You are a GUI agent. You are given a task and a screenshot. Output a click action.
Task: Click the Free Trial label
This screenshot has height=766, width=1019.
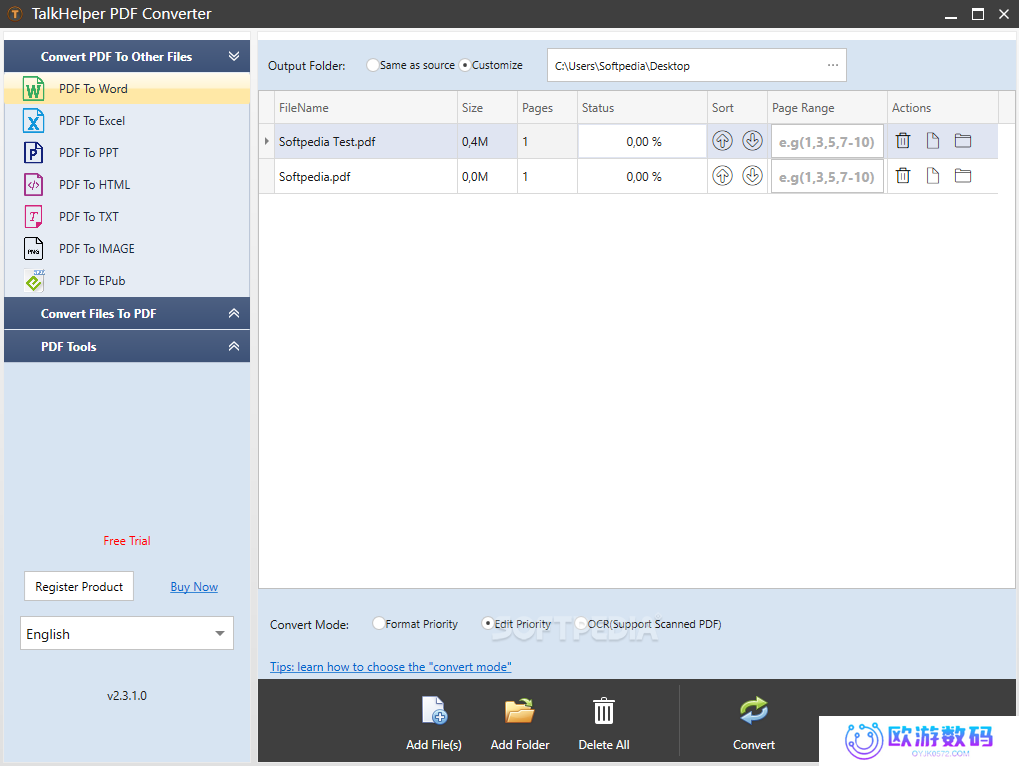(x=127, y=541)
